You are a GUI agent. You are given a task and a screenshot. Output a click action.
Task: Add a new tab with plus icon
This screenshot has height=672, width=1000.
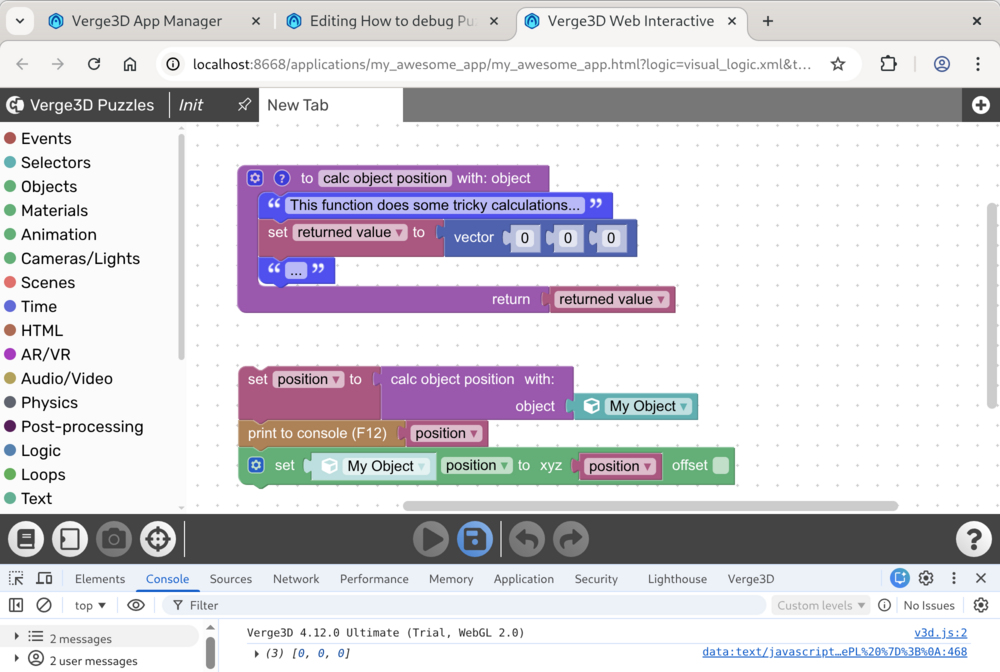pyautogui.click(x=980, y=105)
